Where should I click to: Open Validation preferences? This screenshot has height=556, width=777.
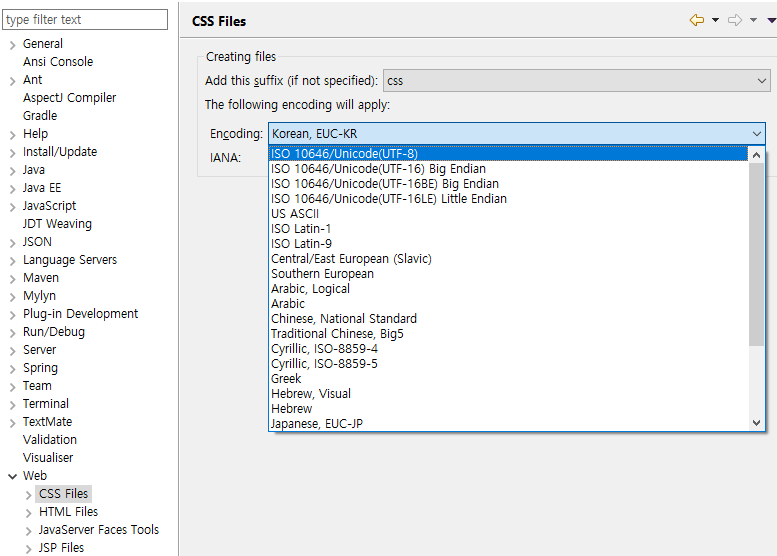[x=50, y=440]
